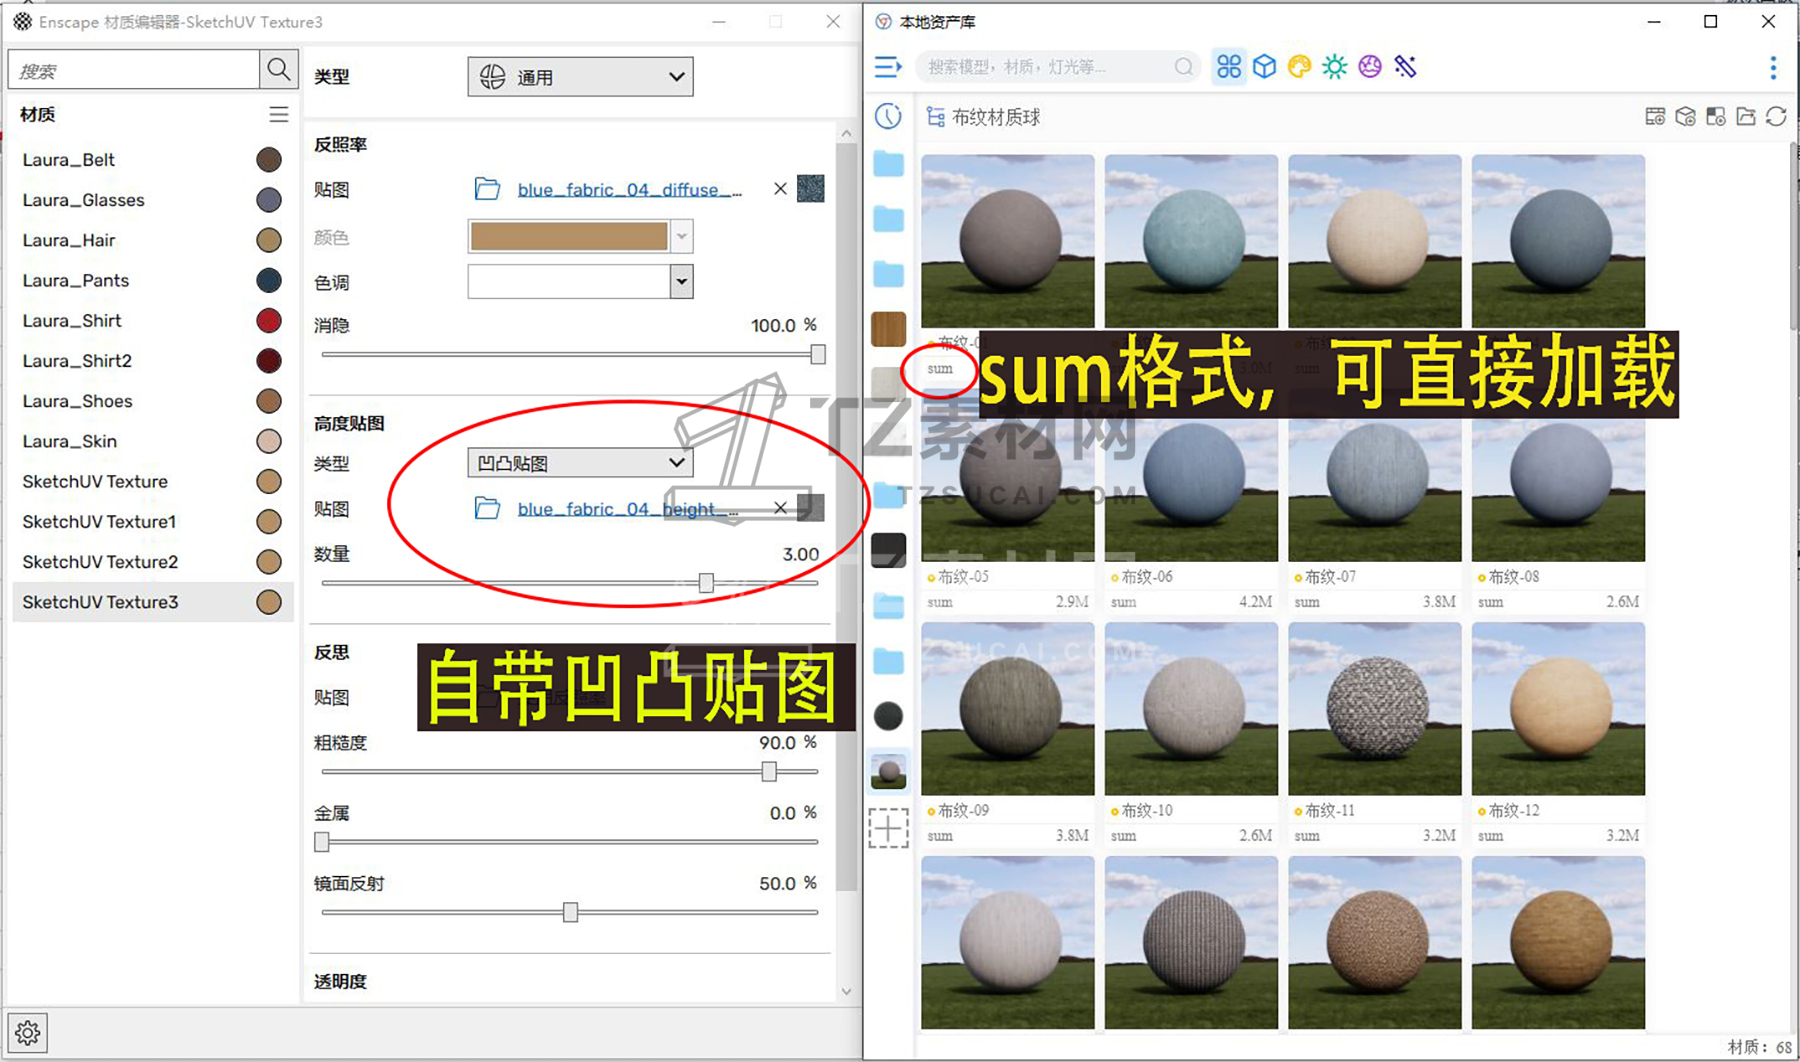Select the green sun lighting filter

point(1334,67)
